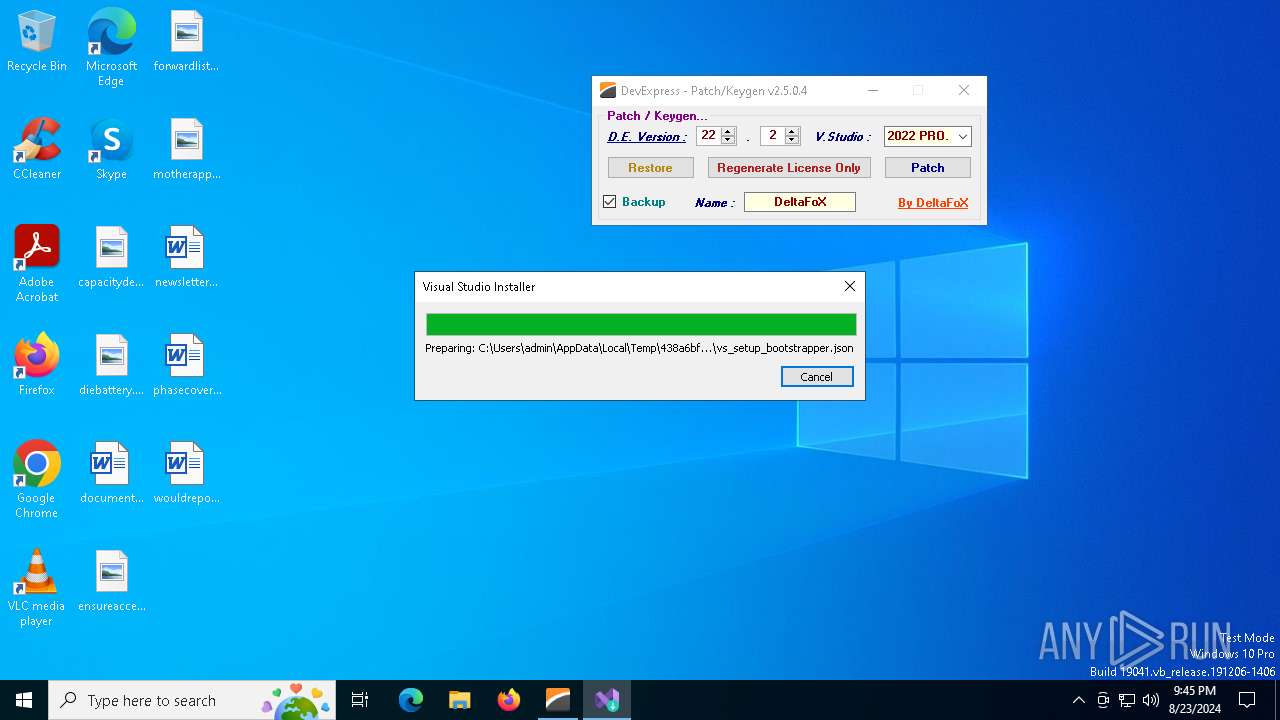Cancel the Visual Studio Installer

[817, 377]
